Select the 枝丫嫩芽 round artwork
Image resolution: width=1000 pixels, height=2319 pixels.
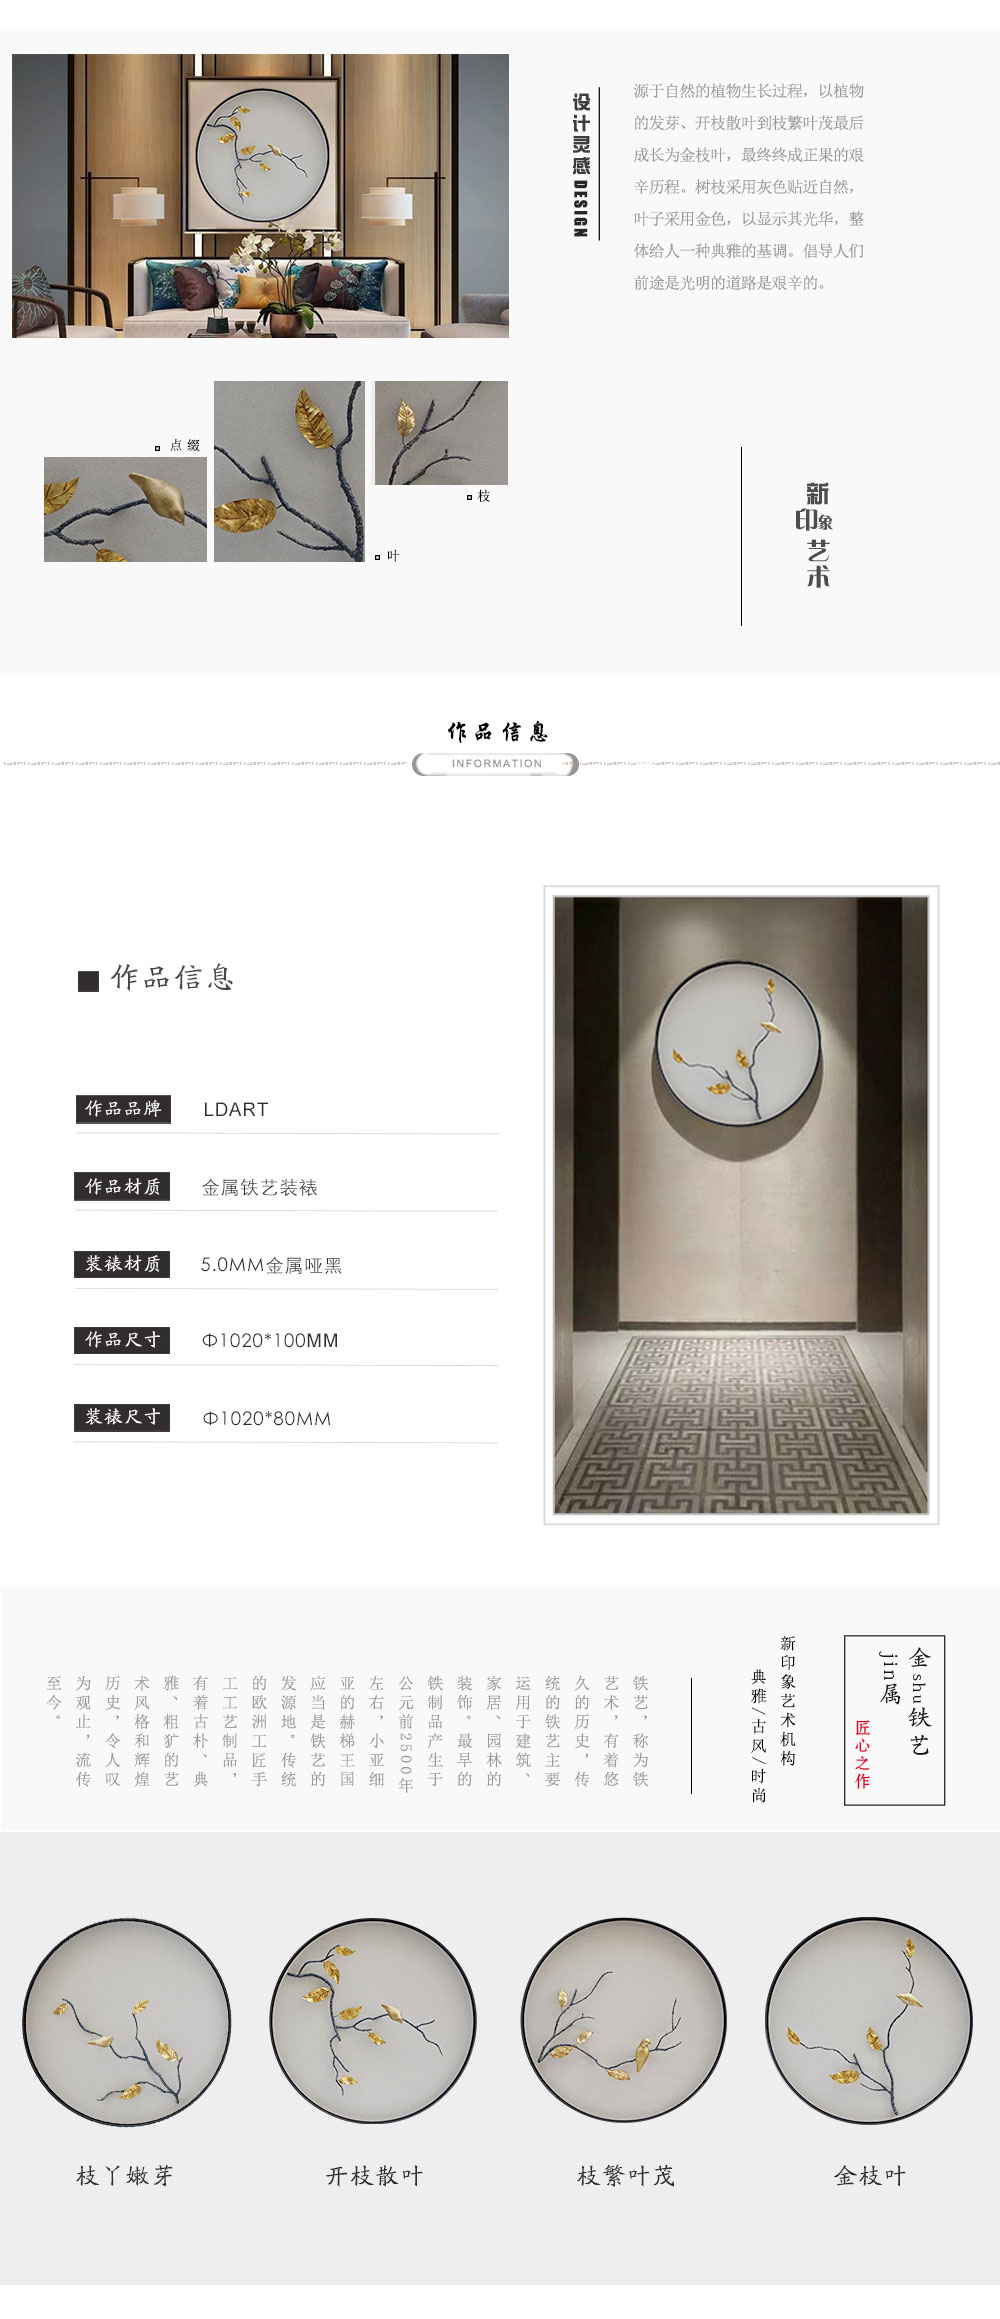tap(126, 2022)
